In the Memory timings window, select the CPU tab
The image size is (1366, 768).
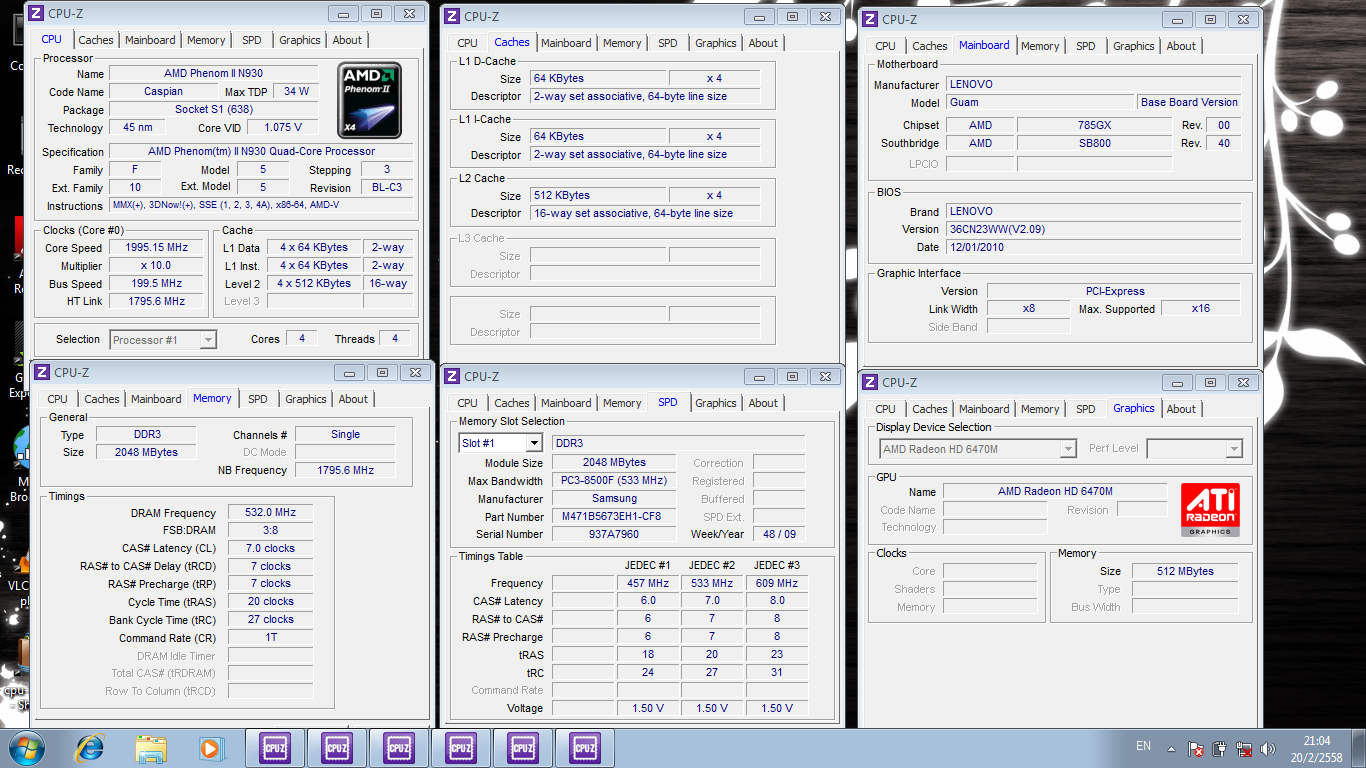[x=58, y=399]
